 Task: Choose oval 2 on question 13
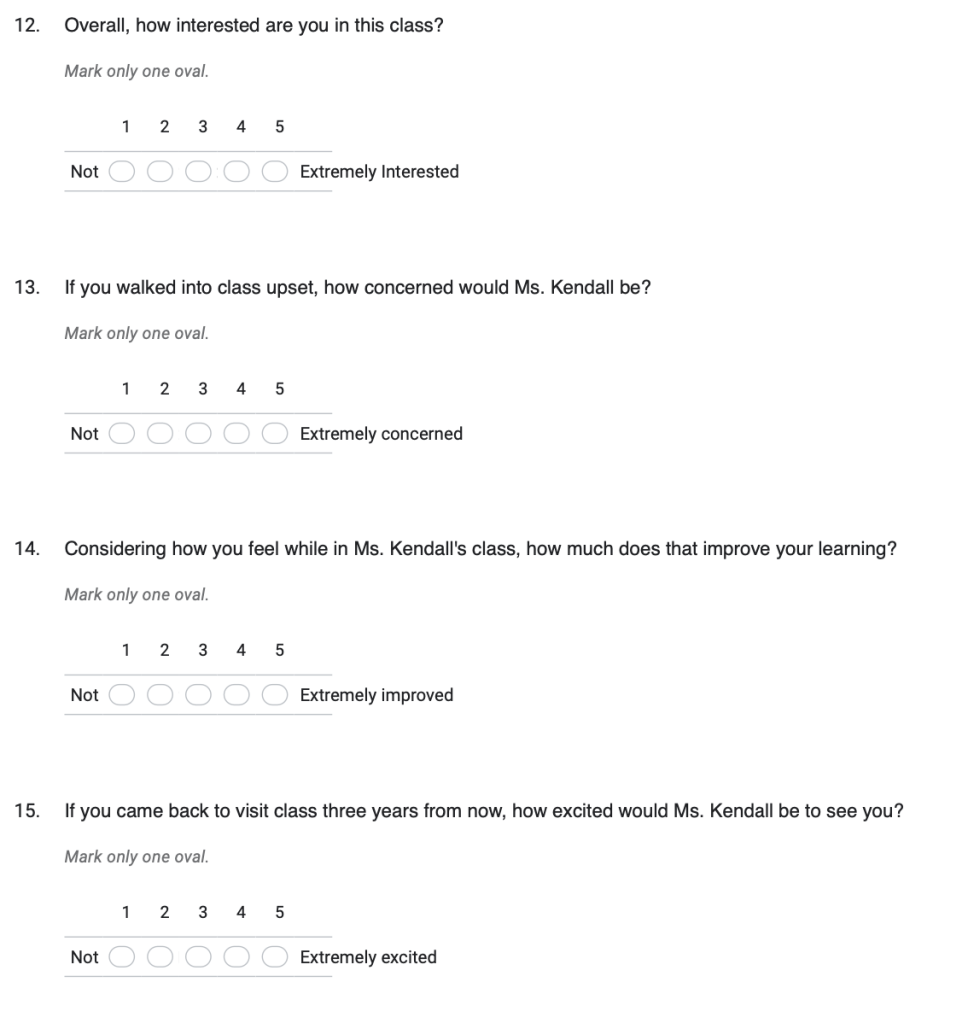[160, 434]
